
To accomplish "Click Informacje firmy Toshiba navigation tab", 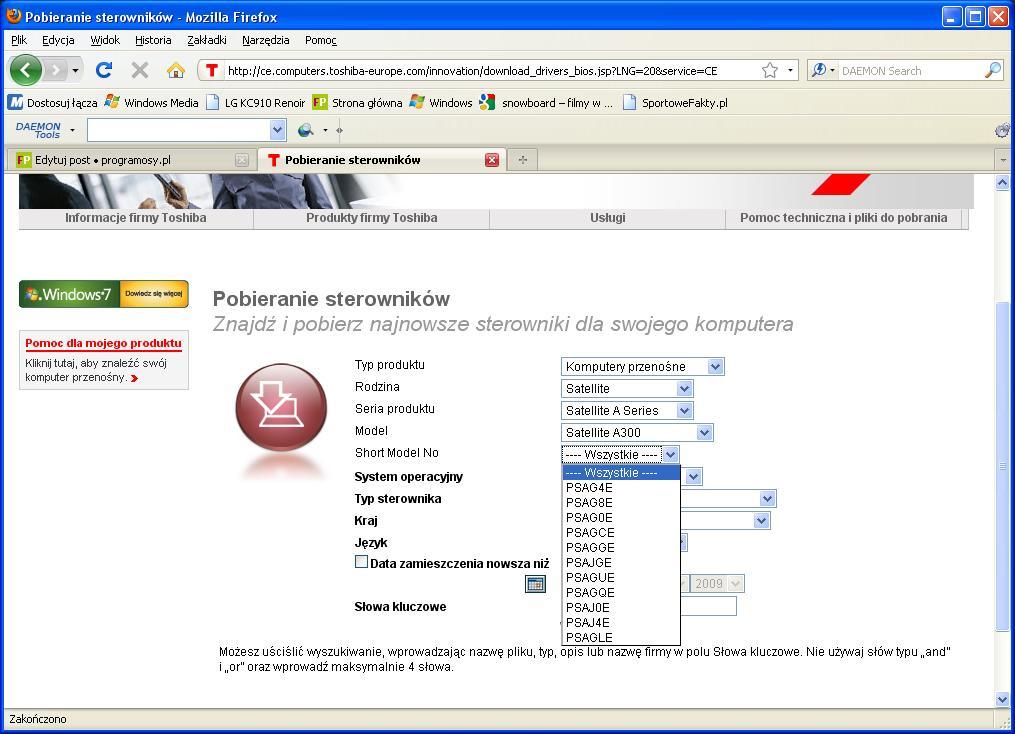I will [x=135, y=218].
